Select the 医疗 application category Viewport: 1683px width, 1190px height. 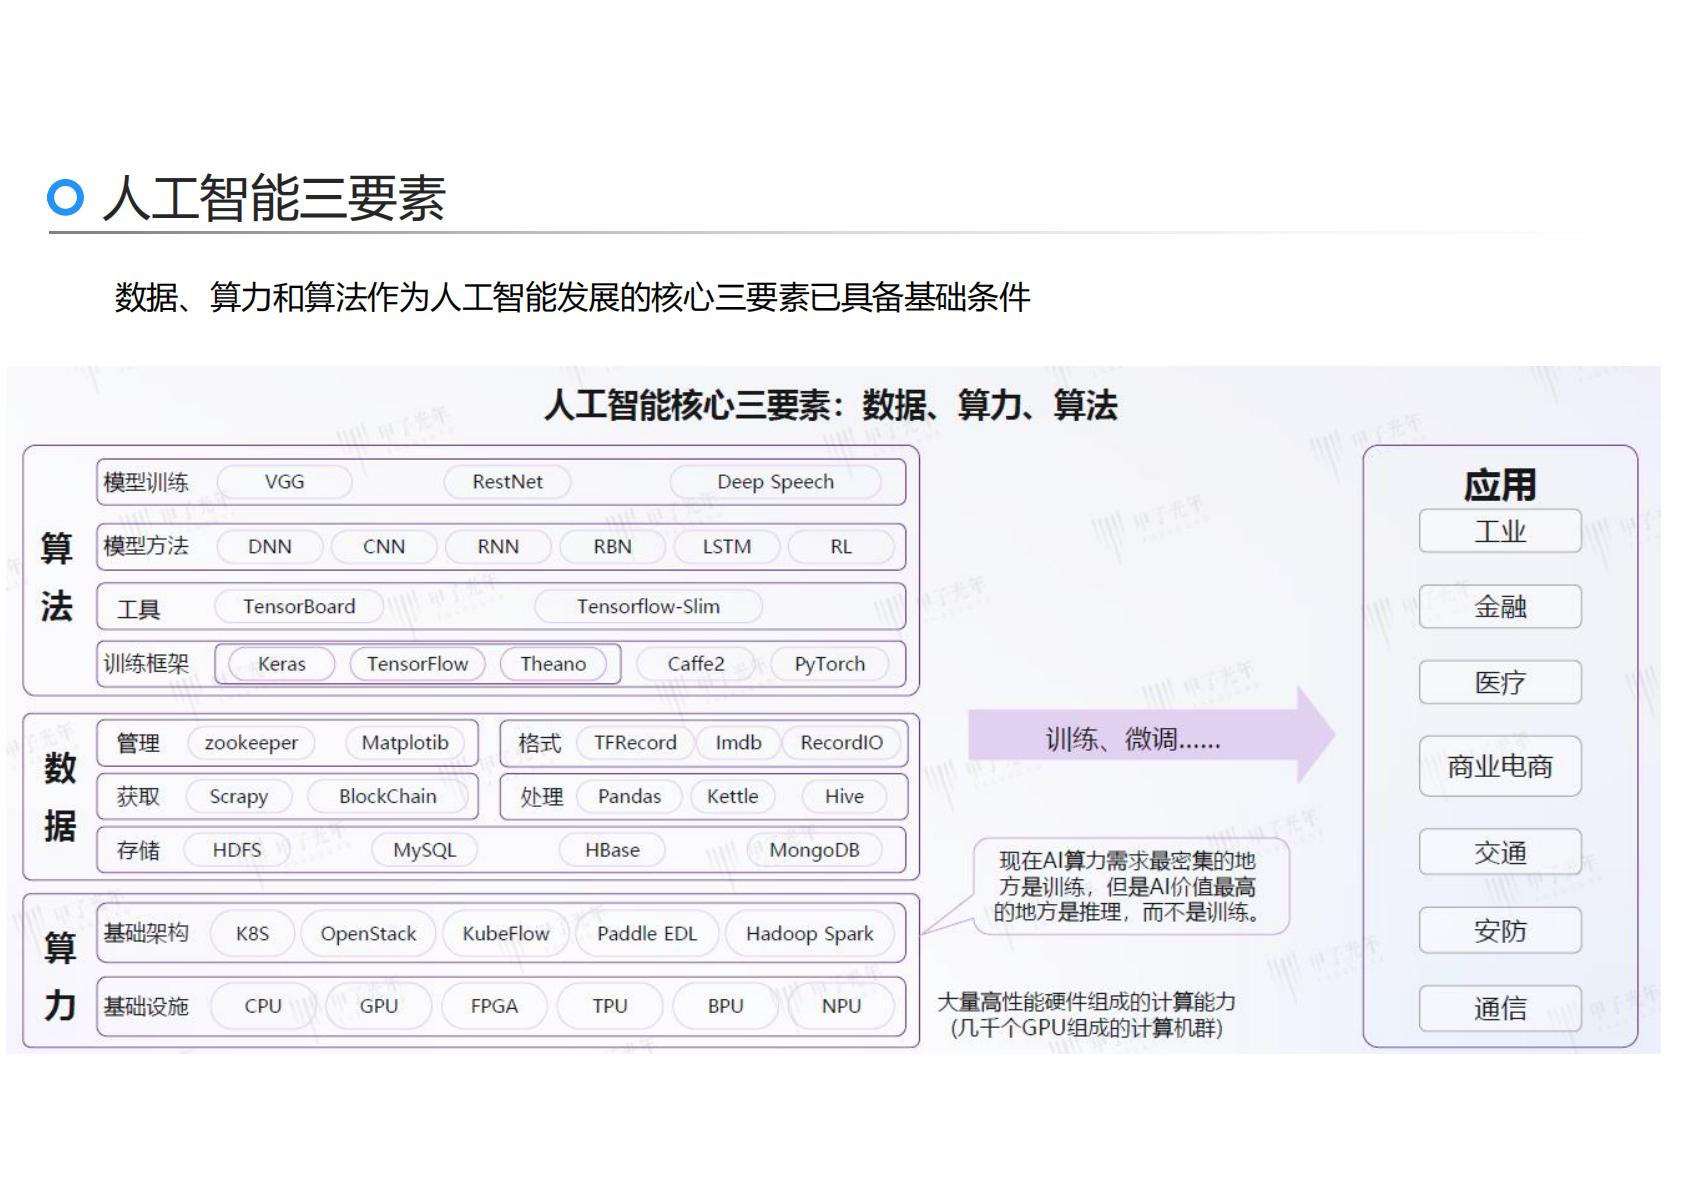pos(1501,681)
